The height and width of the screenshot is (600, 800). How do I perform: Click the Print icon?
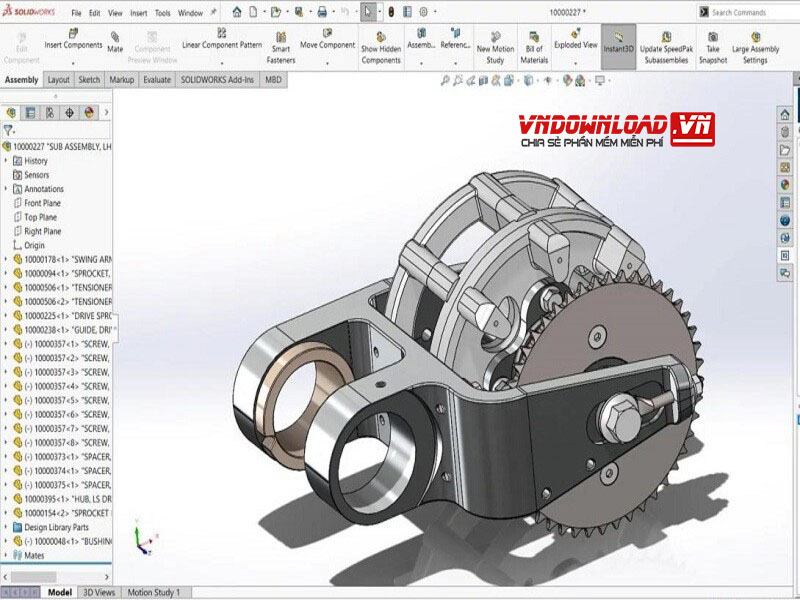coord(322,12)
